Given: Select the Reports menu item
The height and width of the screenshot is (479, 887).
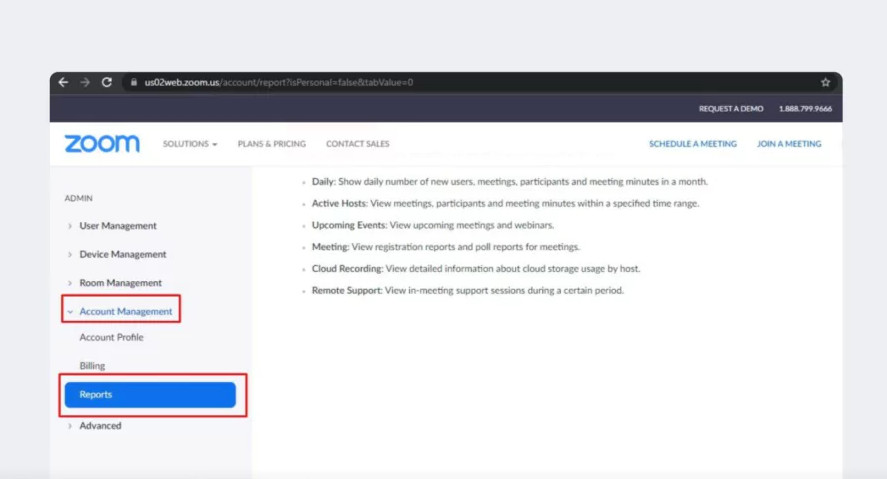Looking at the screenshot, I should click(x=150, y=395).
